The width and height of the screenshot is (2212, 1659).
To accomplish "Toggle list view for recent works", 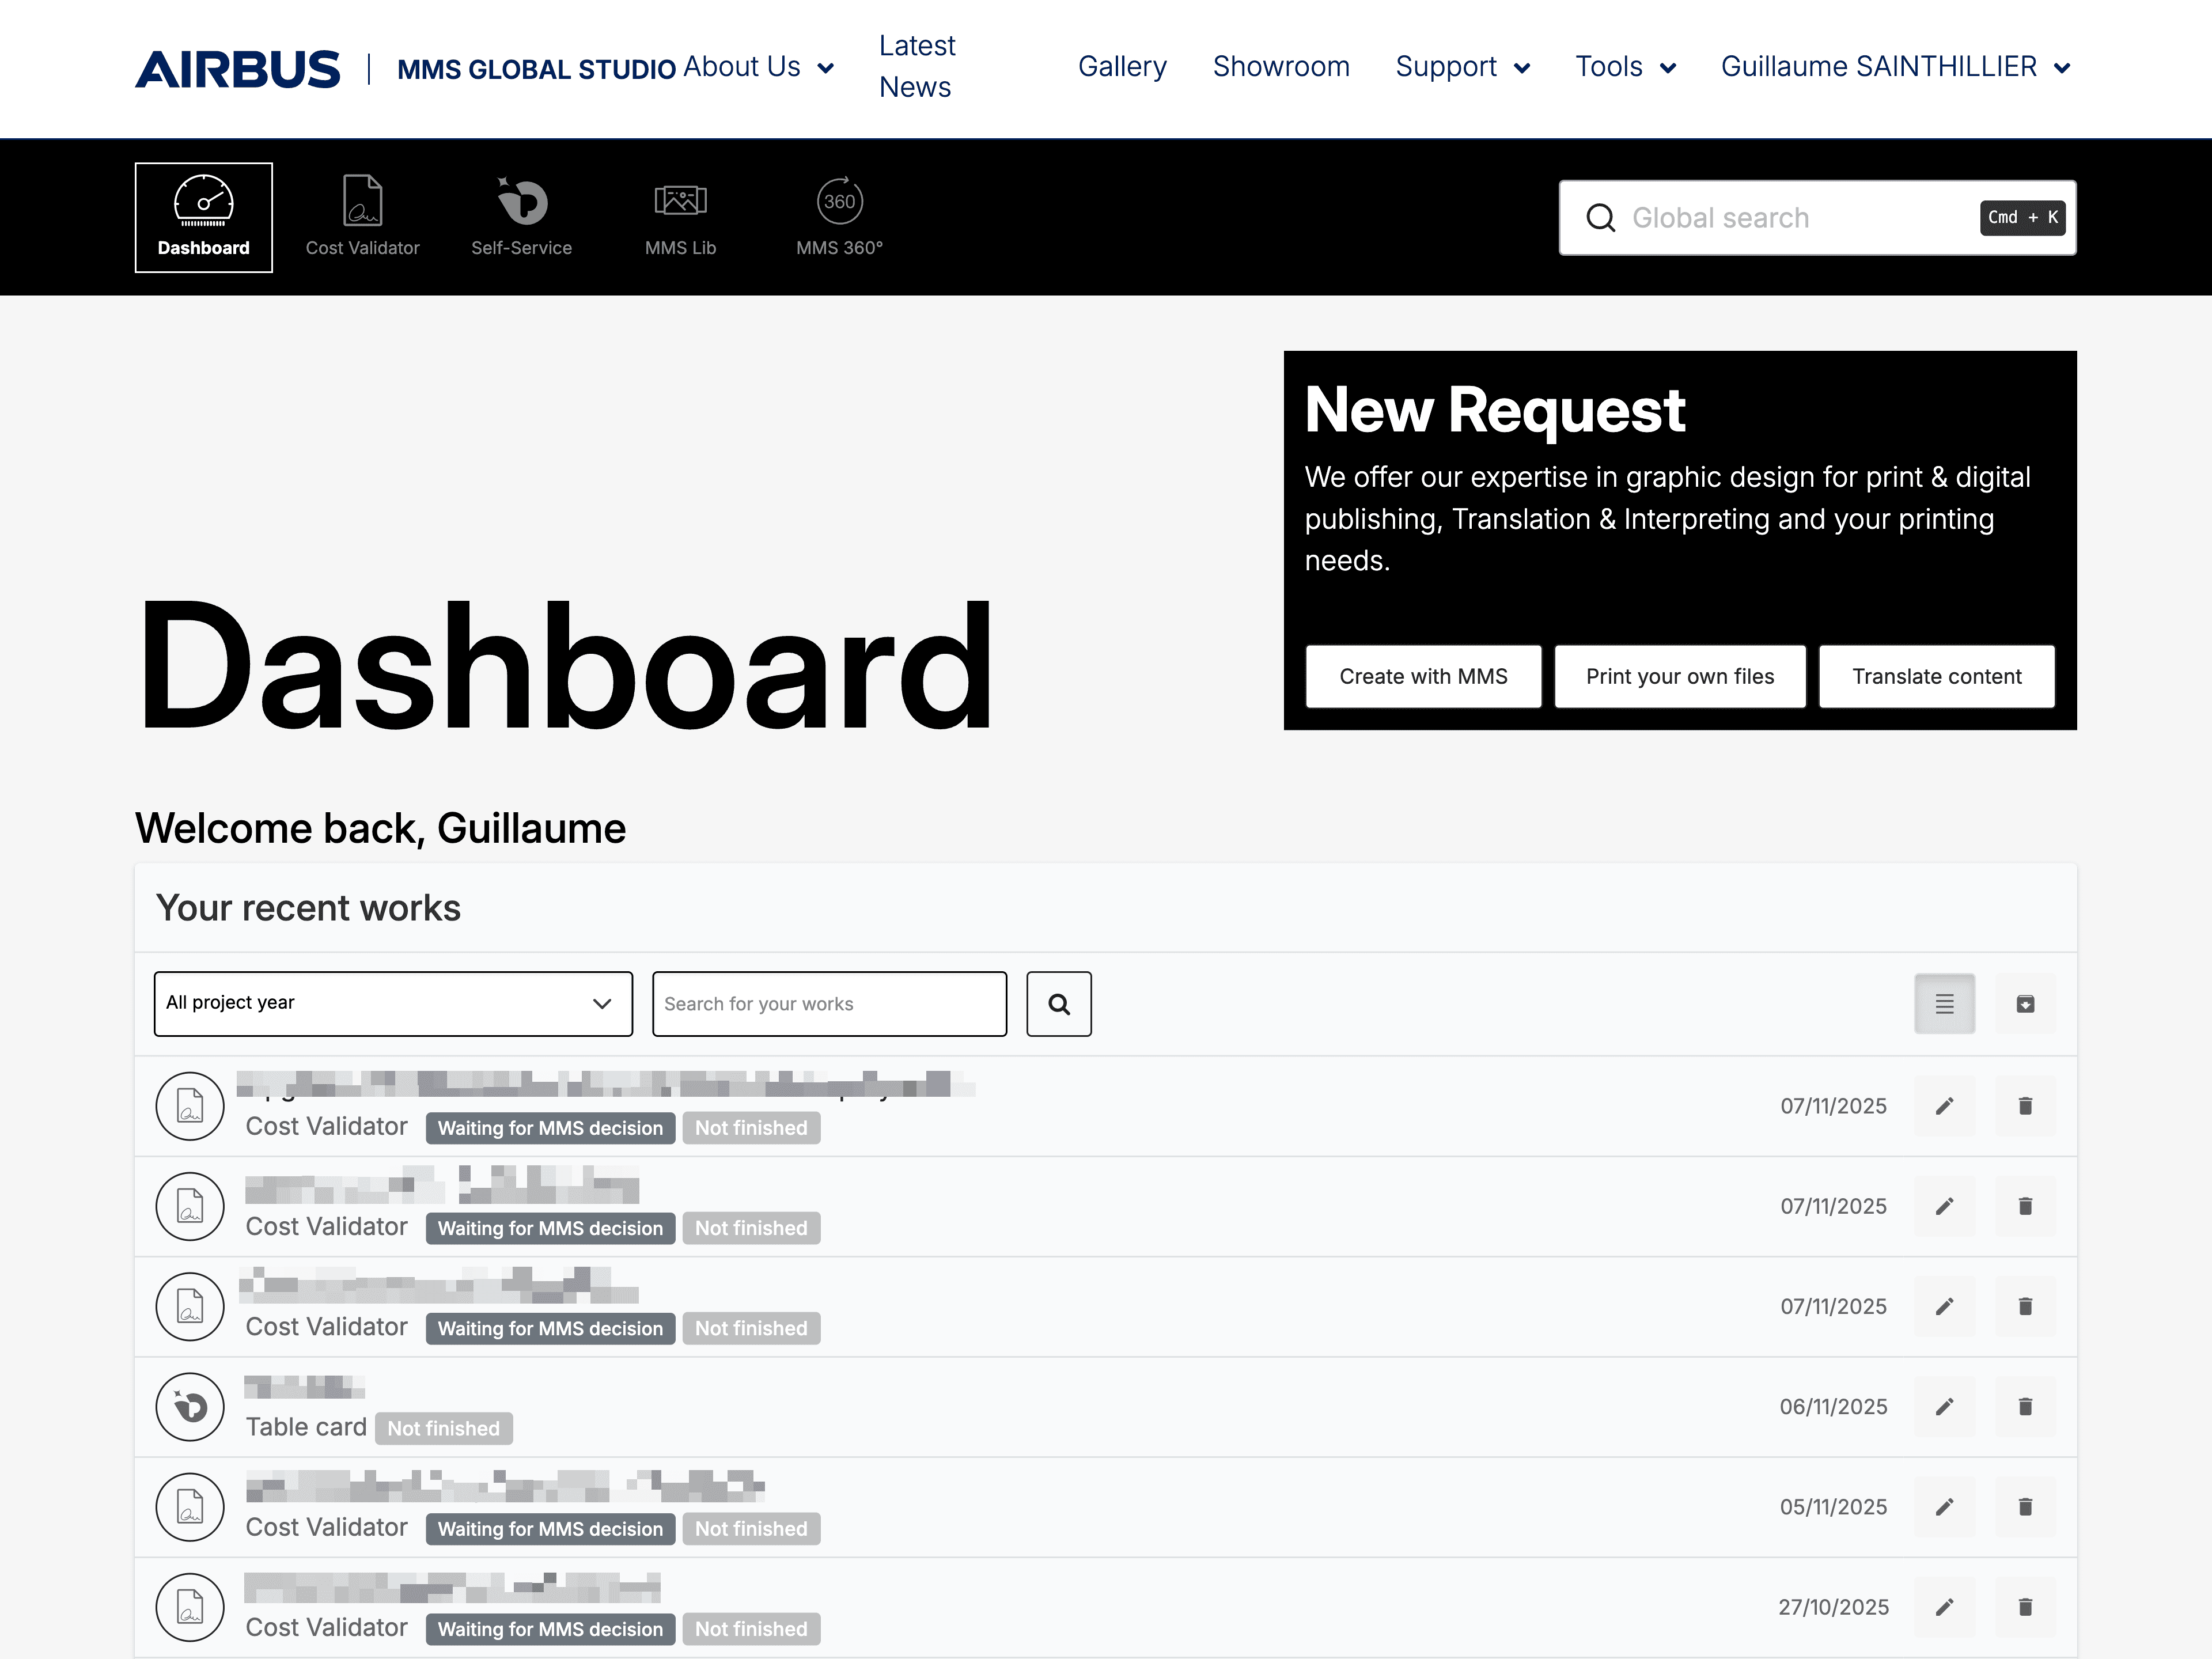I will [1944, 1003].
